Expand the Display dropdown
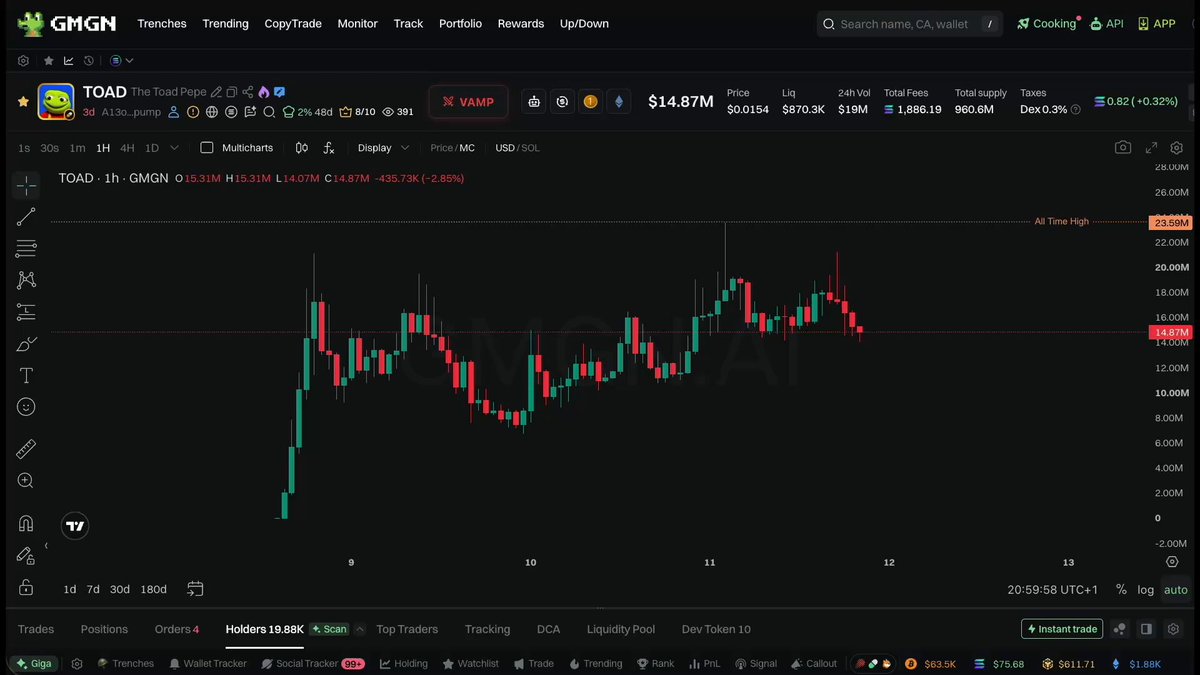This screenshot has height=675, width=1200. 384,148
